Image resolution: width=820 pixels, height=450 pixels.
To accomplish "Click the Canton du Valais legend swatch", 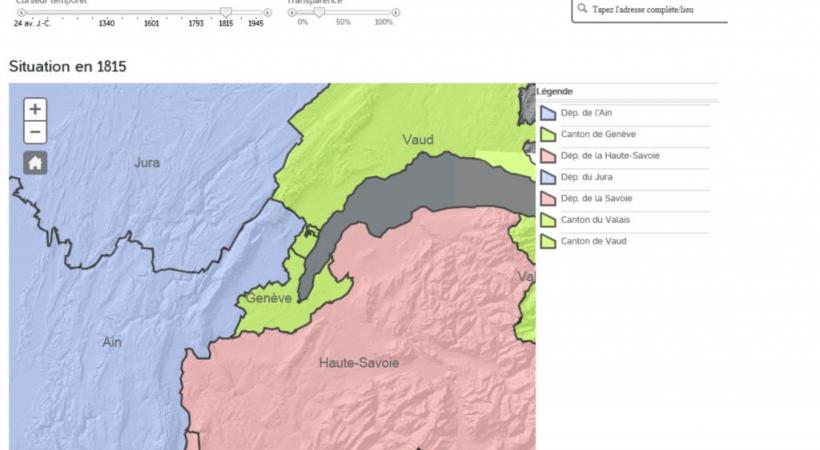I will (x=548, y=220).
